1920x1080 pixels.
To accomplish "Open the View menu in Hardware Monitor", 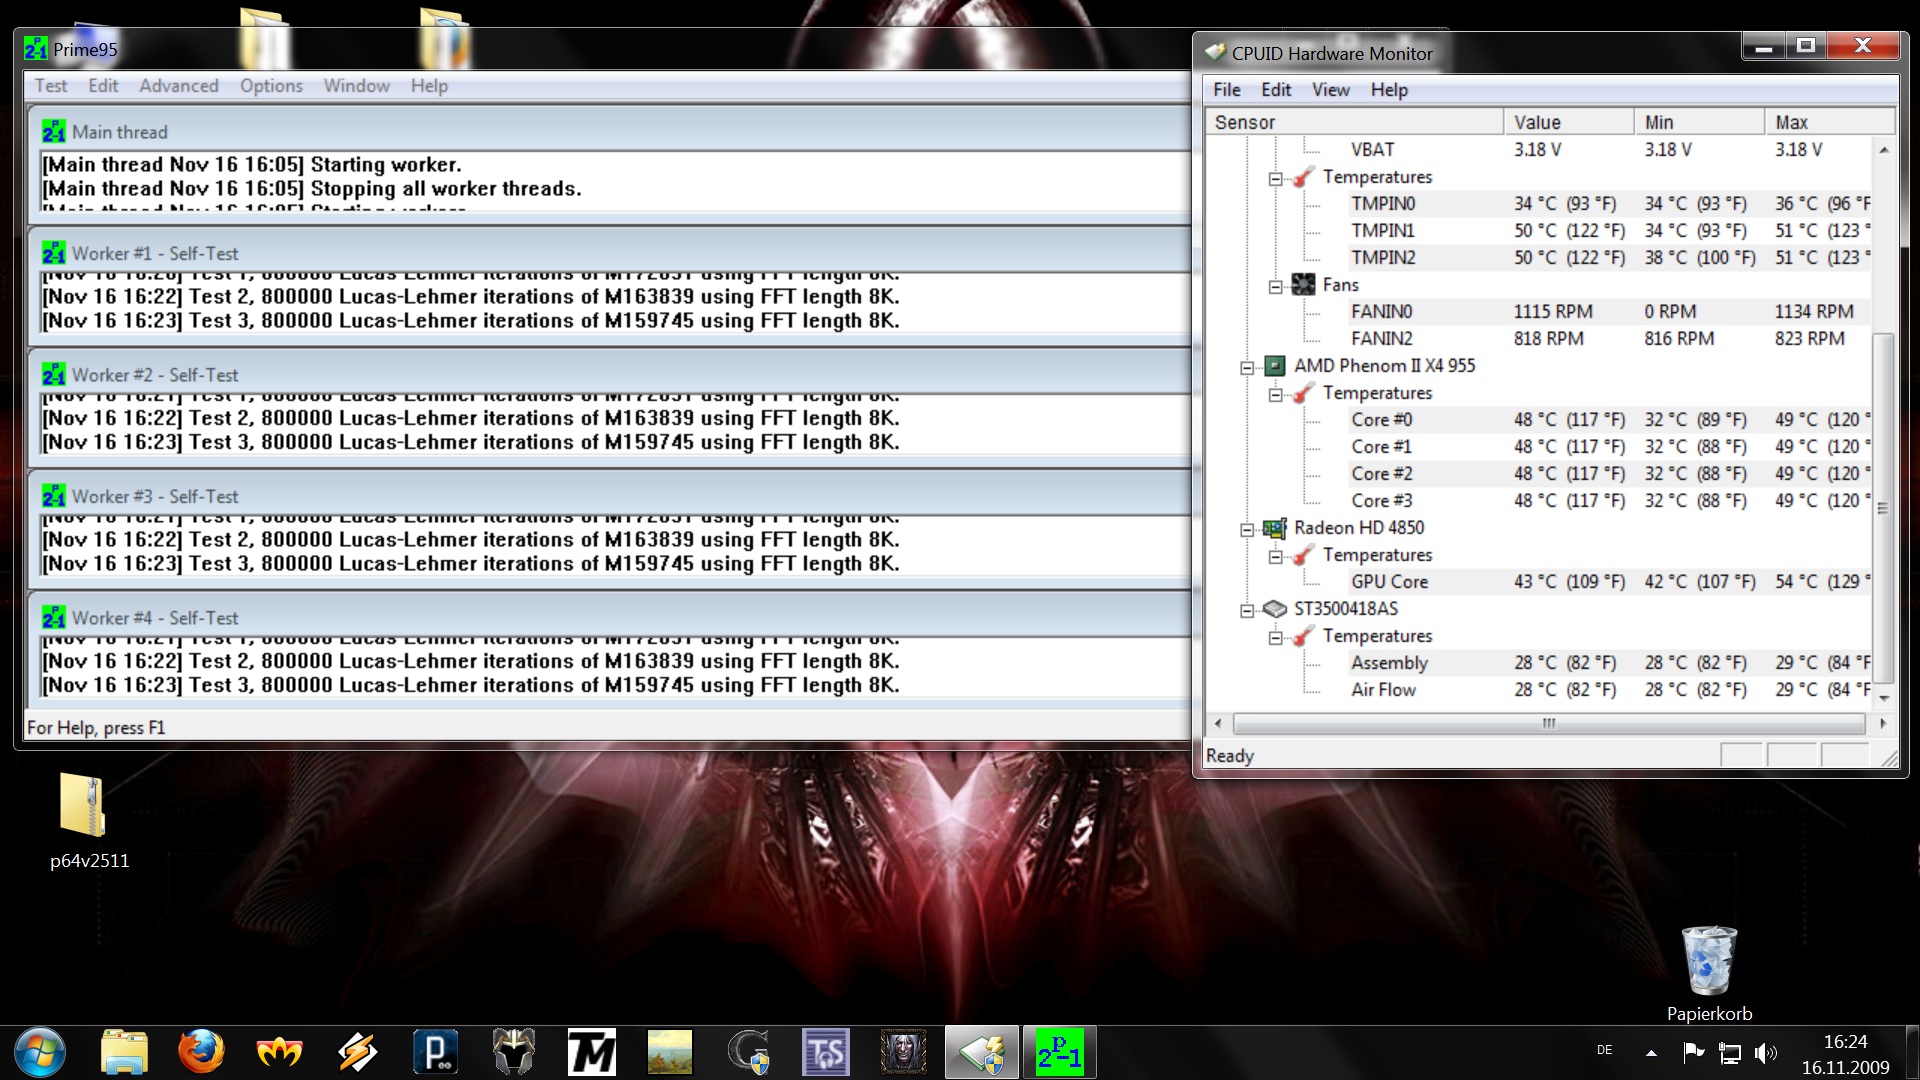I will tap(1330, 90).
